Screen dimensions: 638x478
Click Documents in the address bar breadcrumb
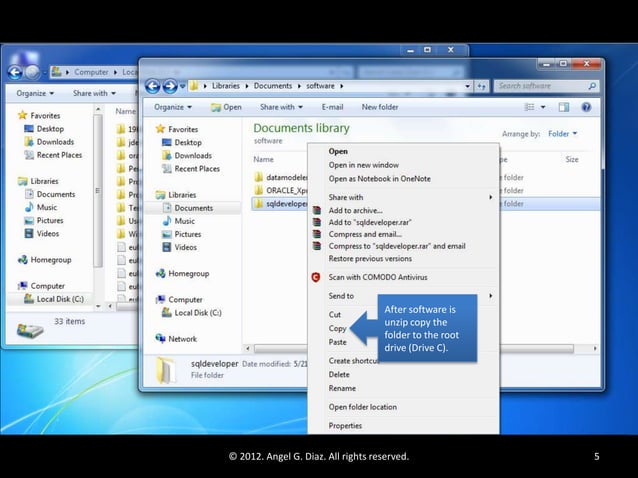(x=273, y=86)
